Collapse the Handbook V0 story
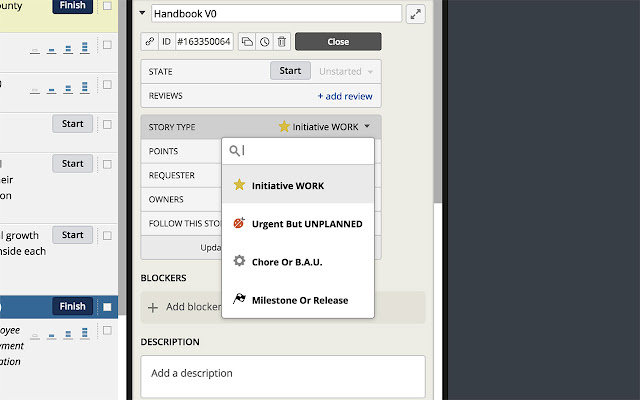Screen dimensions: 640x400 (142, 13)
